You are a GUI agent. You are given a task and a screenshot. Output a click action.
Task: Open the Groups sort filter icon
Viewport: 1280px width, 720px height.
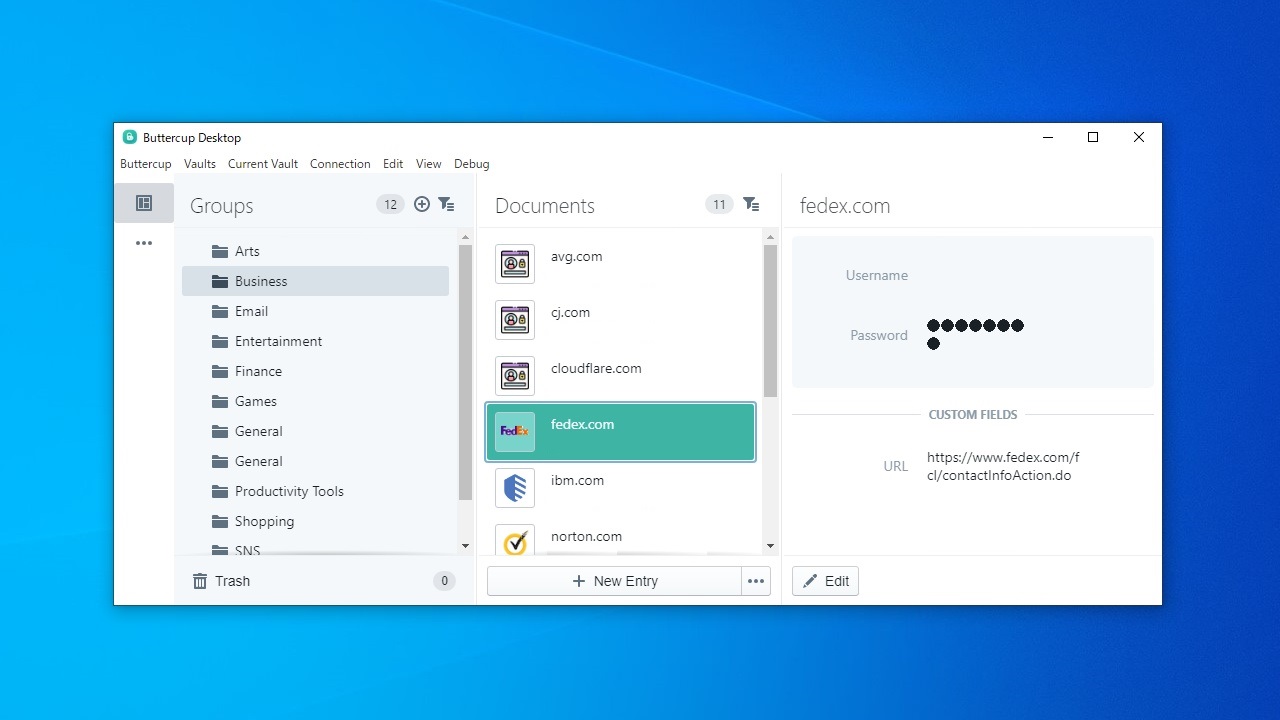[x=446, y=204]
